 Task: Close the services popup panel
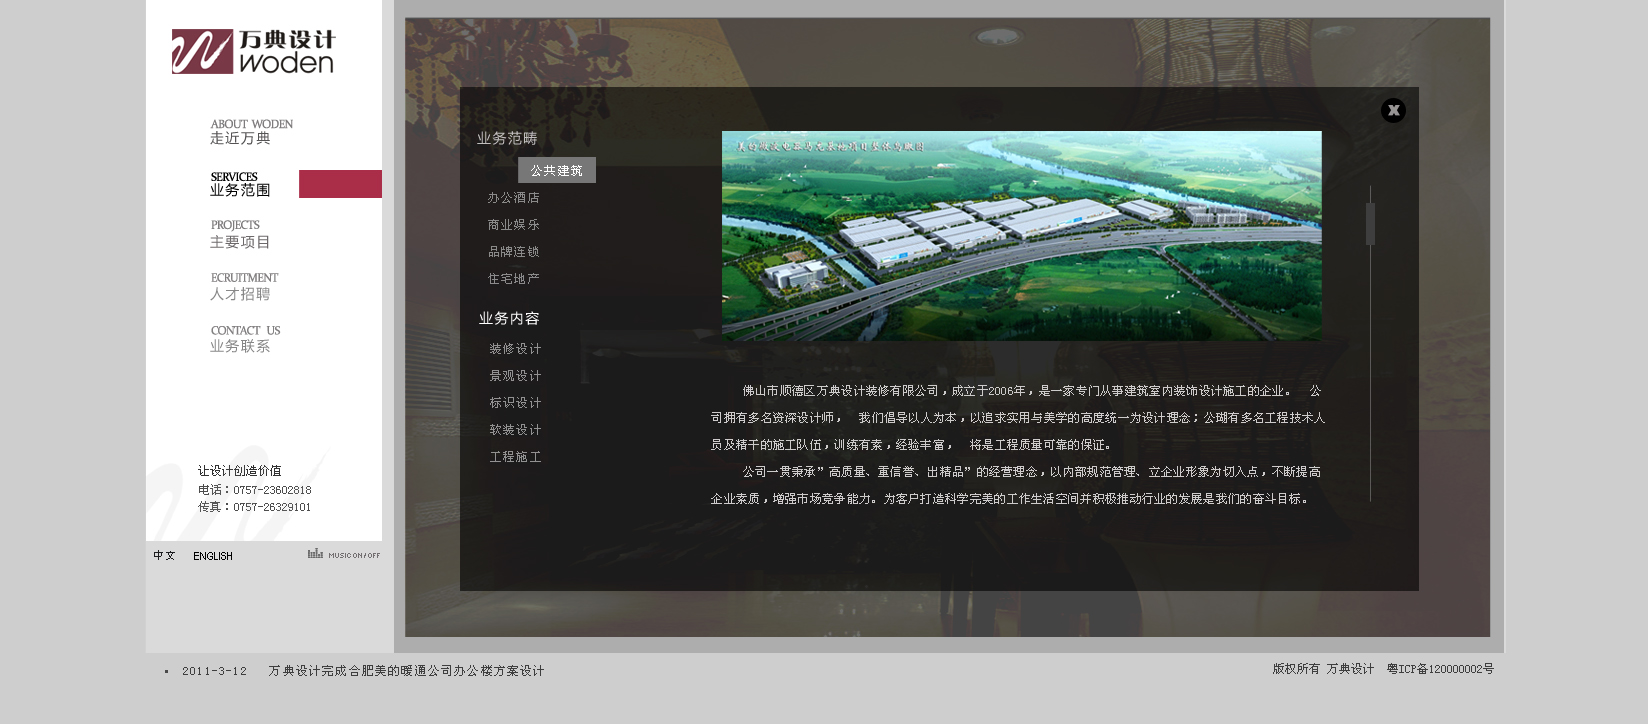(1393, 111)
